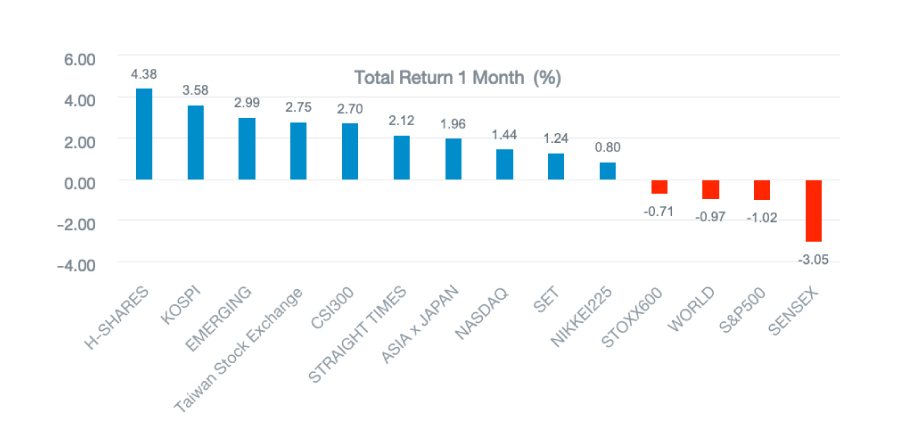Select the KOSPI bar in the chart
The width and height of the screenshot is (904, 444).
pos(195,143)
